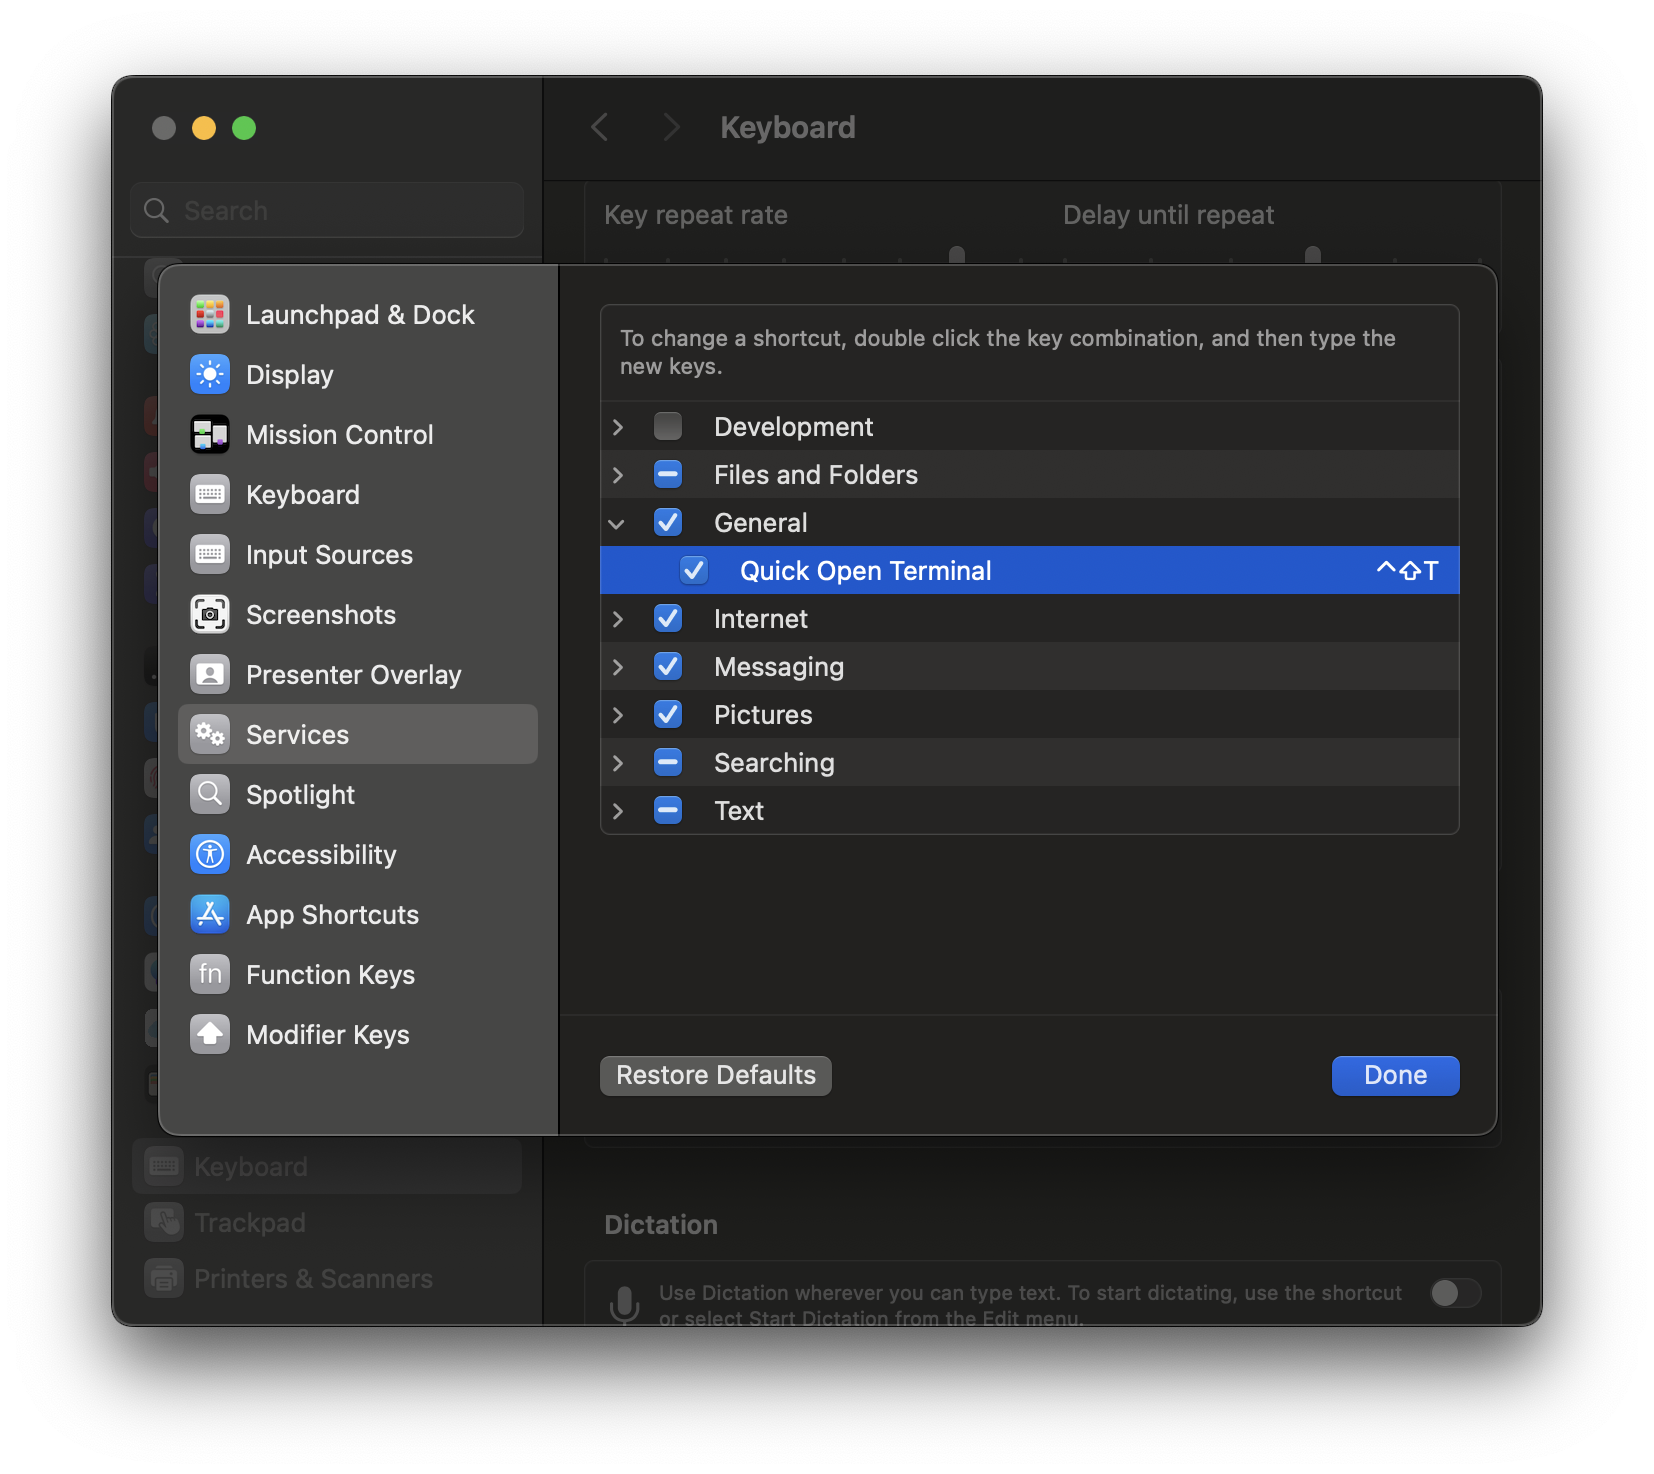
Task: Click the Mission Control icon
Action: pyautogui.click(x=210, y=435)
